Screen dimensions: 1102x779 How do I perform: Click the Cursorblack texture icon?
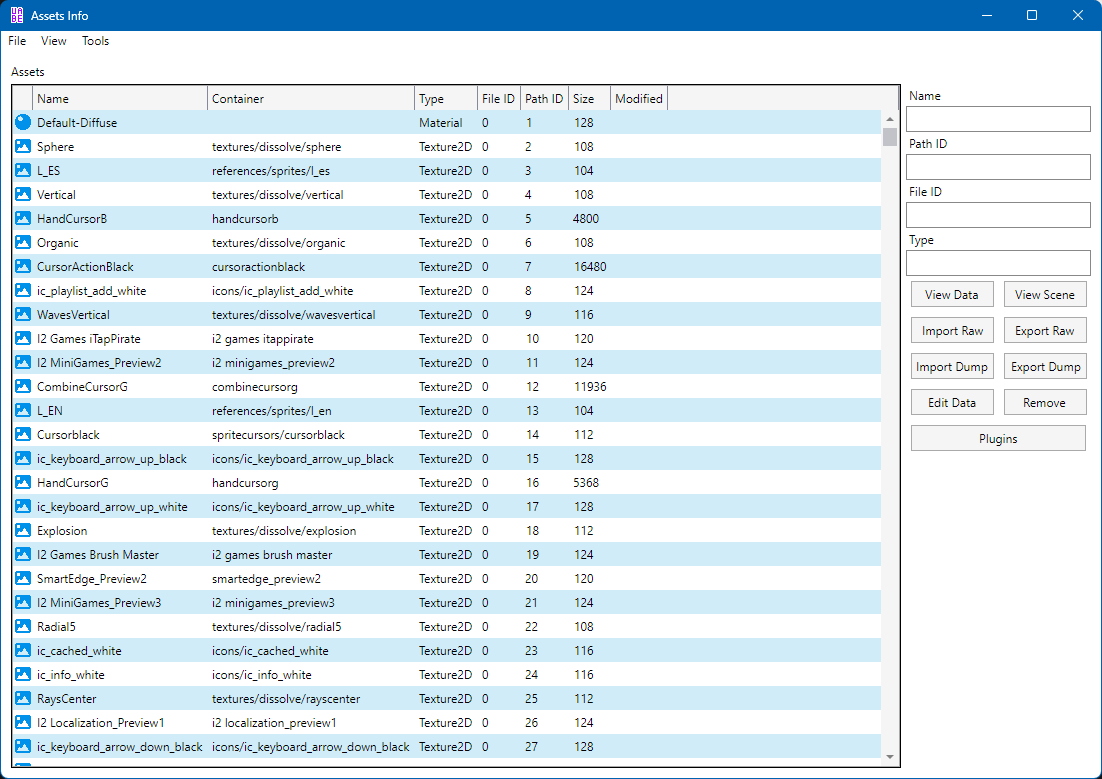pos(23,434)
